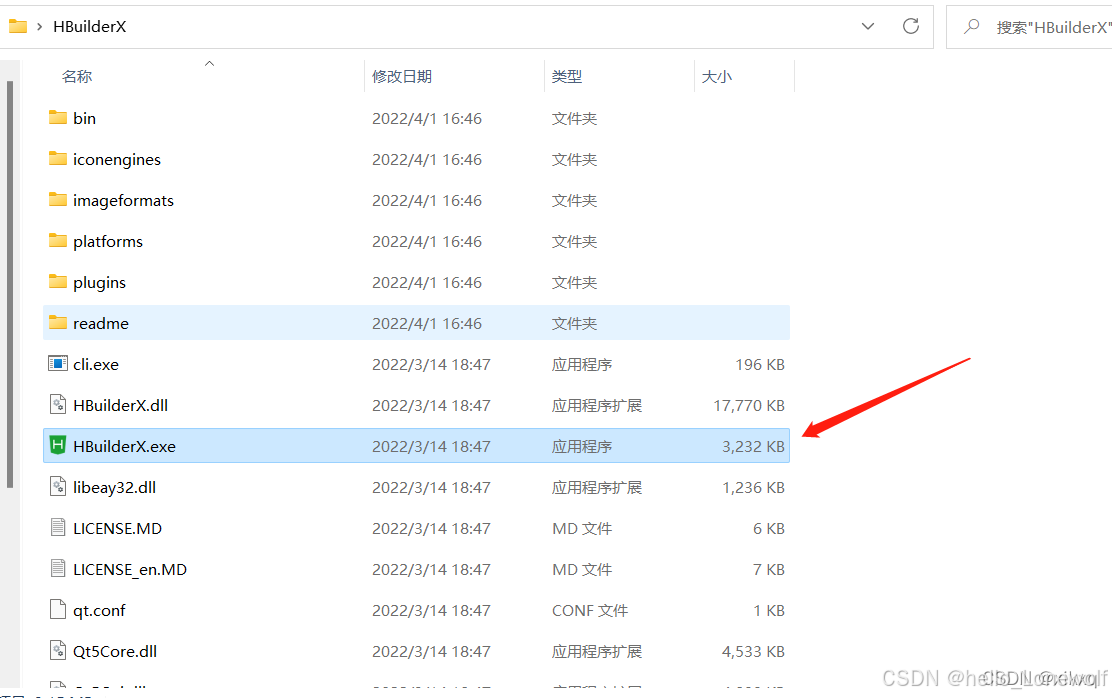Click the 6 KB size of LICENSE.MD
This screenshot has width=1112, height=698.
[769, 528]
